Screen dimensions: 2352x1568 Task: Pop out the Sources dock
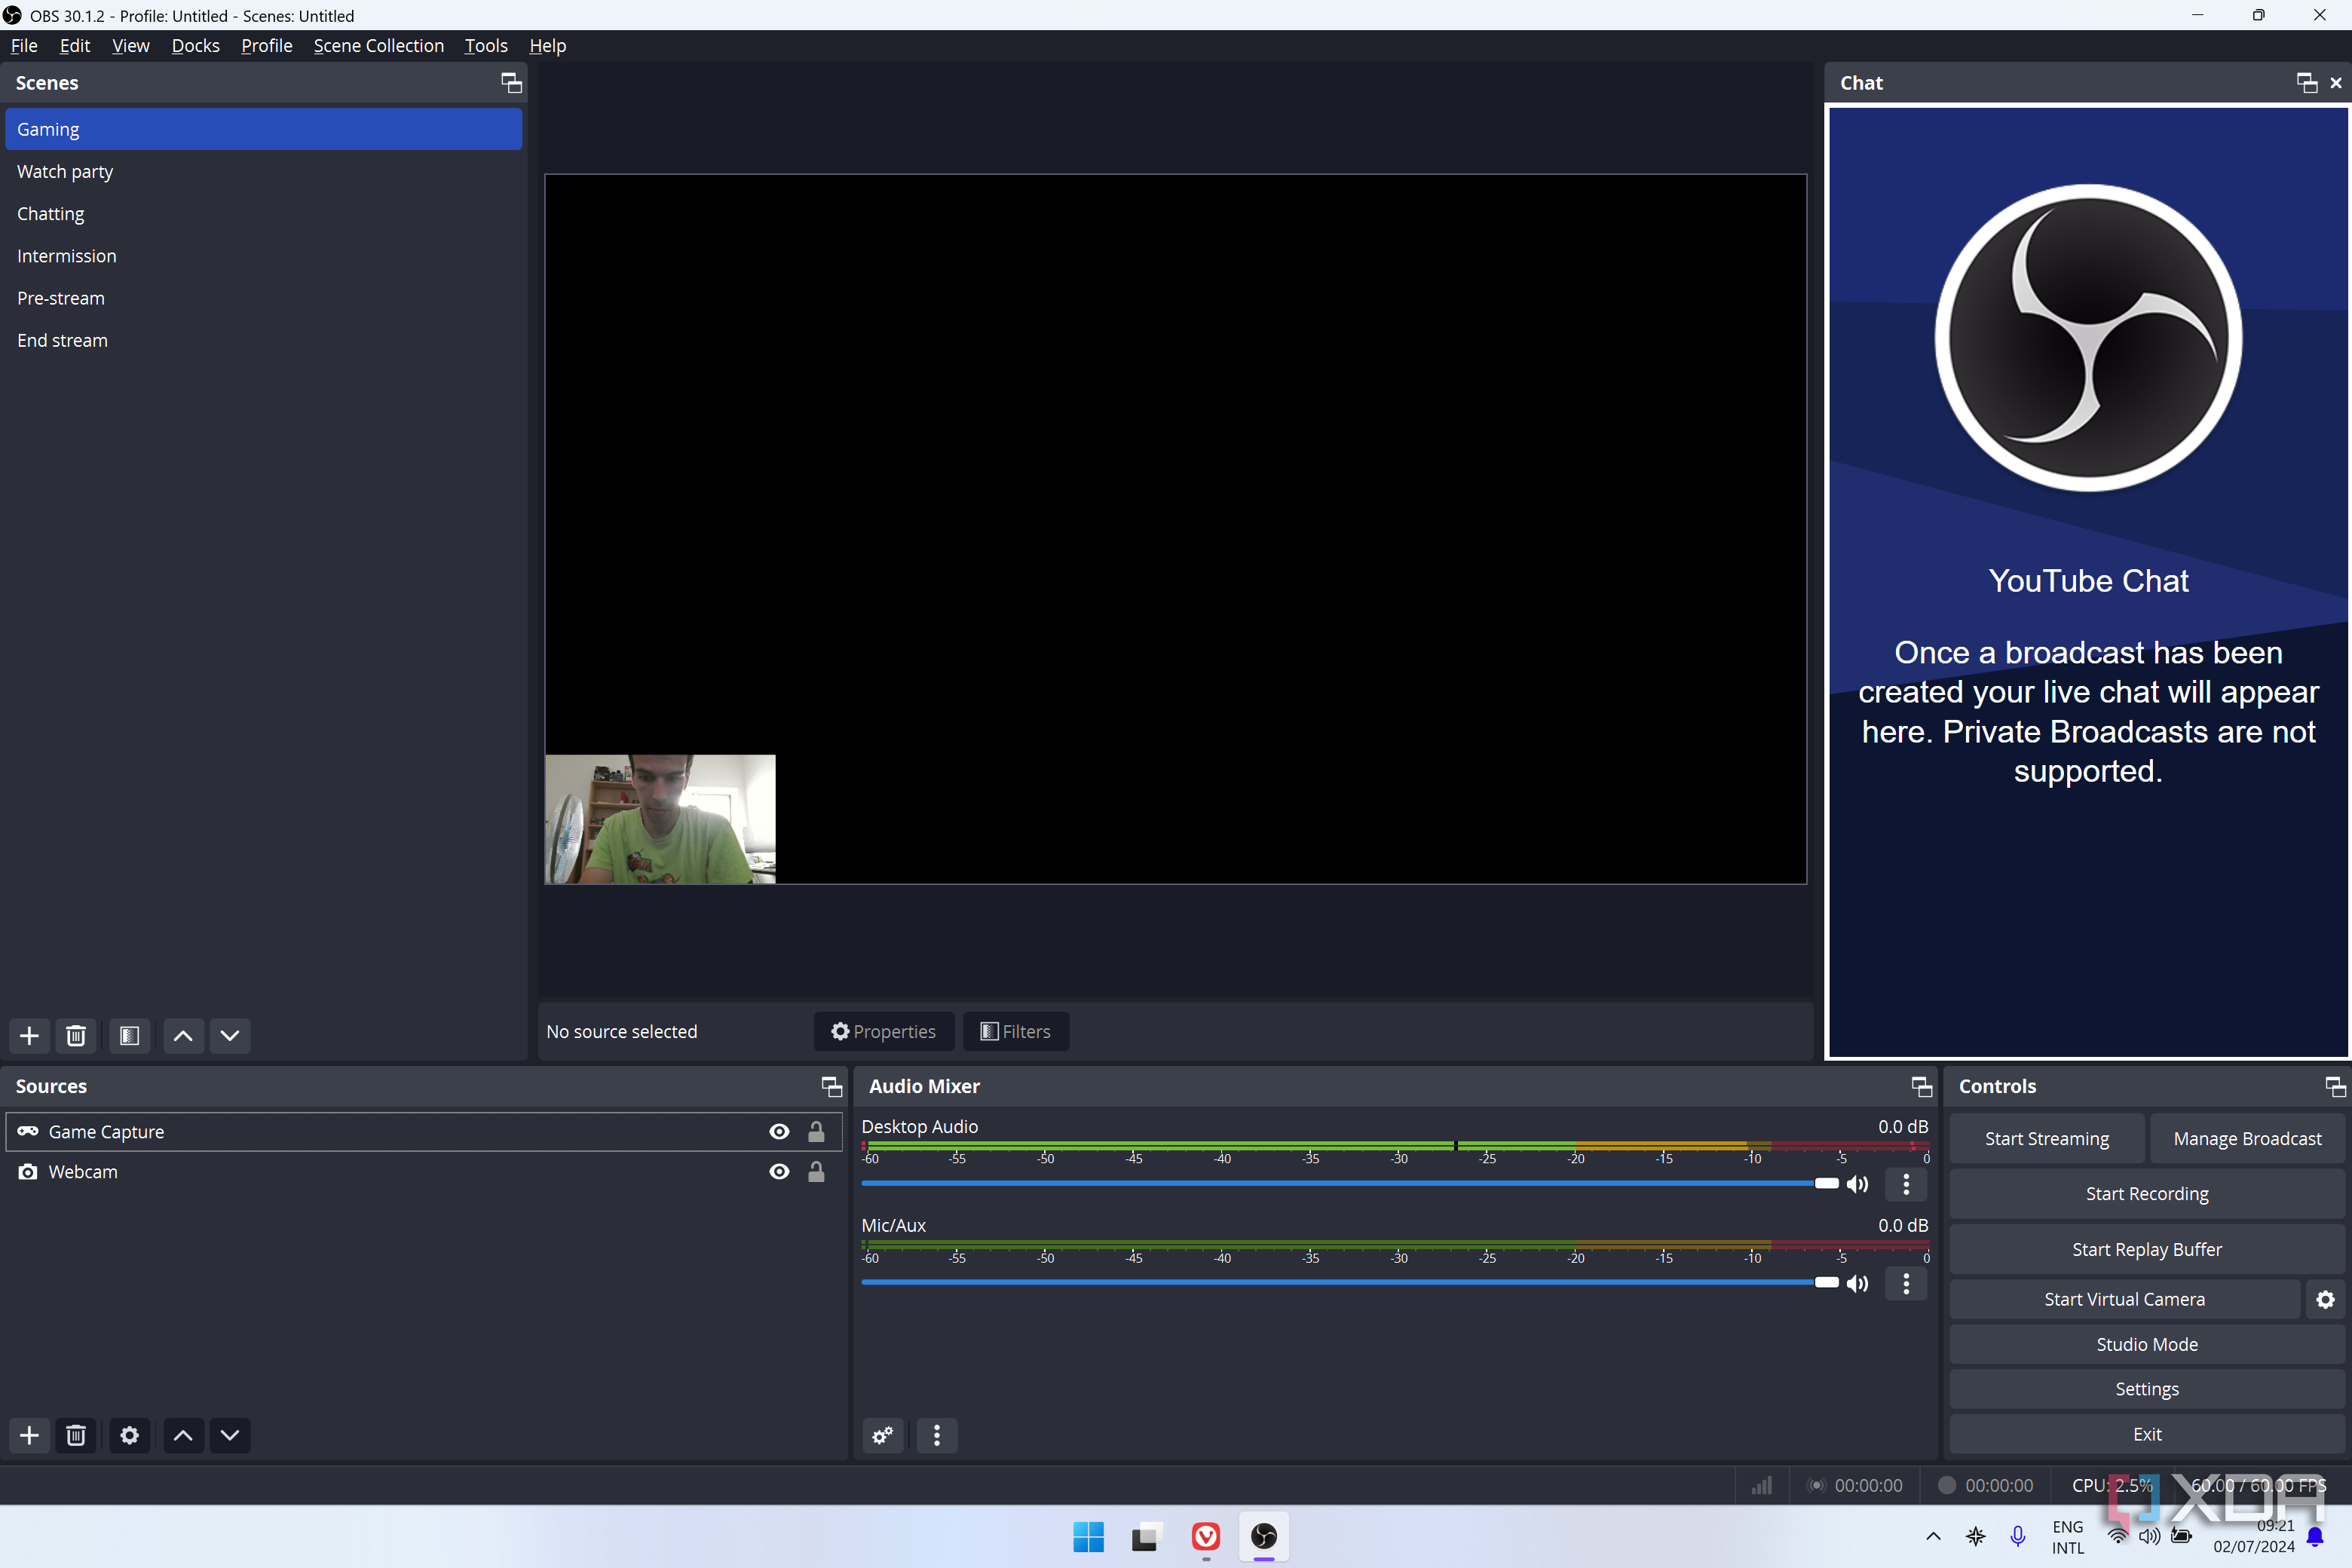(831, 1086)
